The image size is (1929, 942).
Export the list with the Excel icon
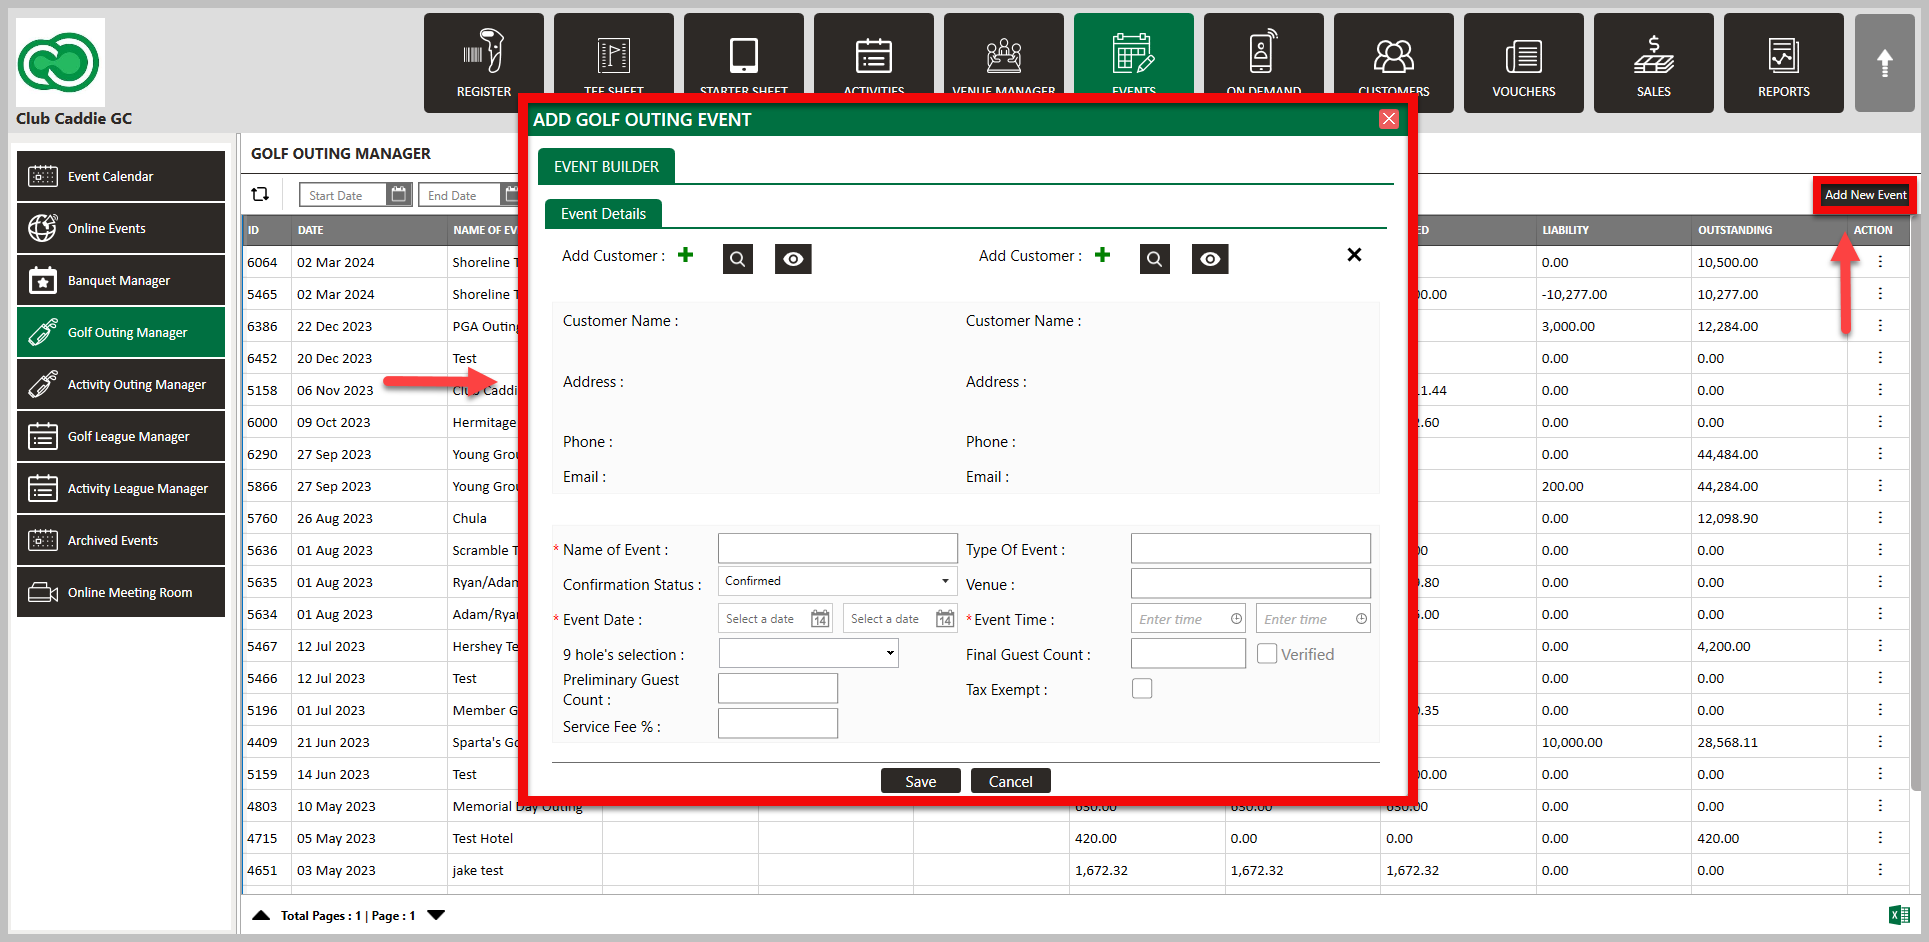coord(1899,914)
